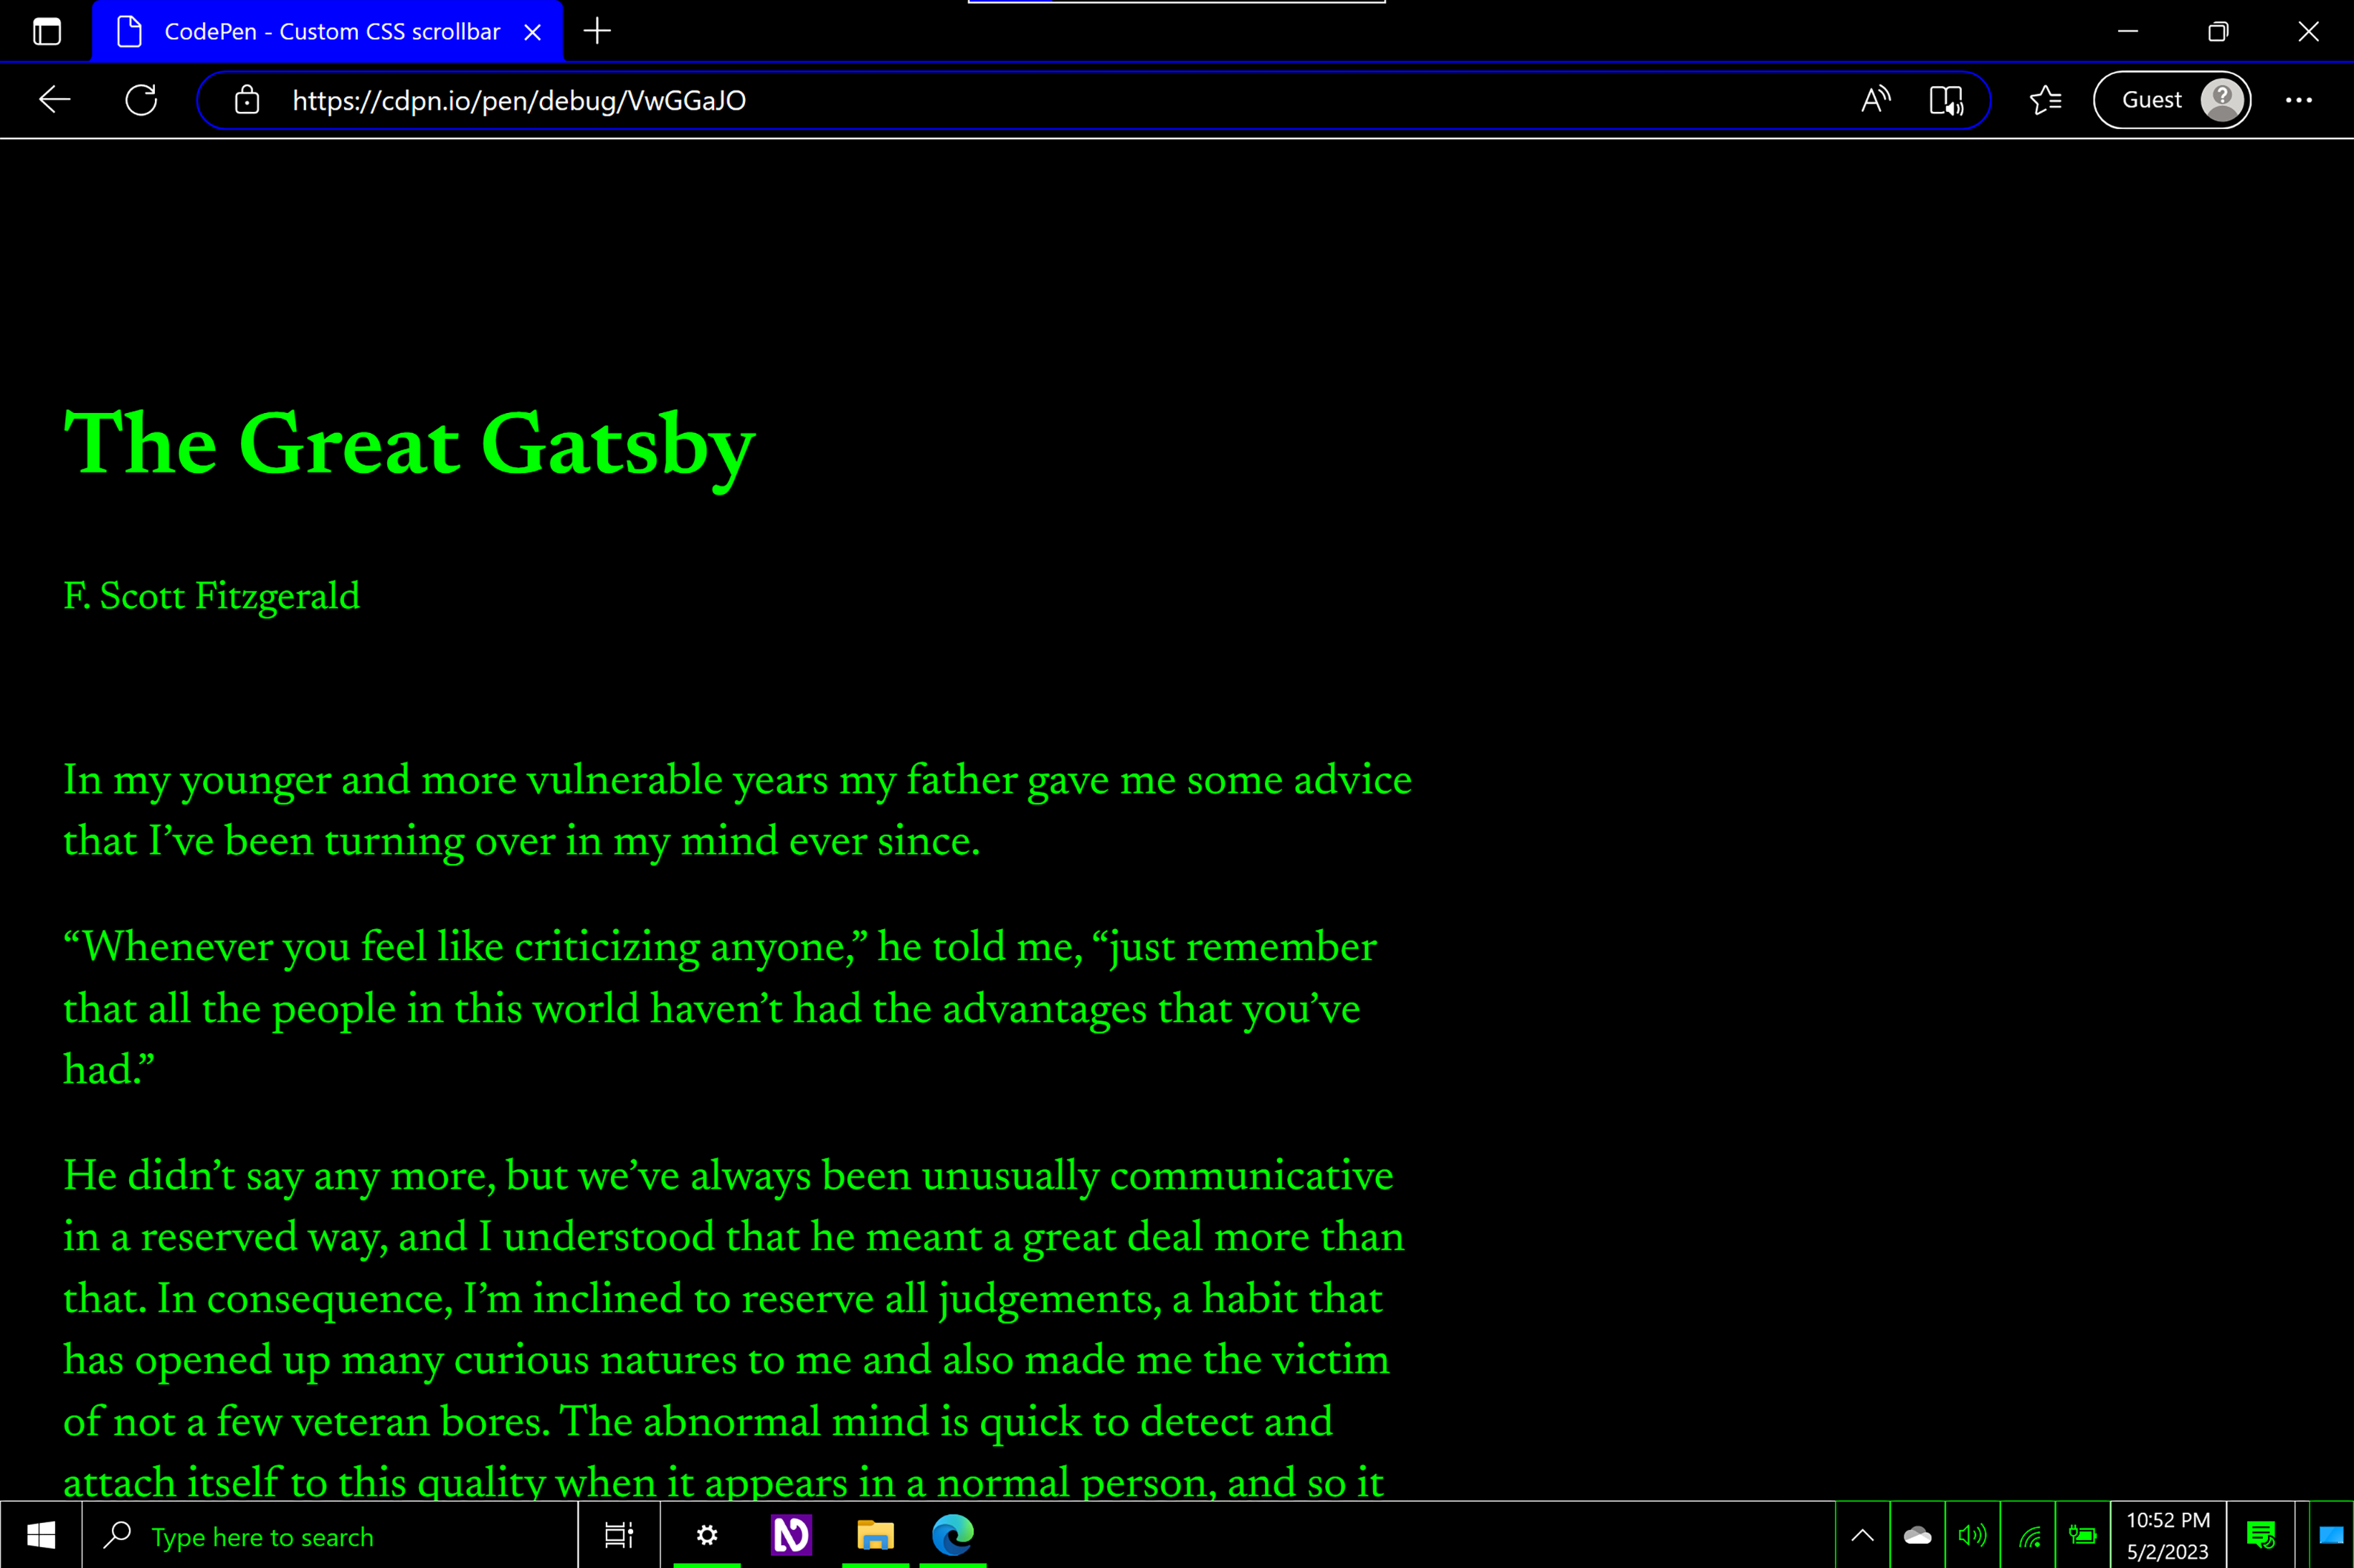Start Read Aloud for this page
The image size is (2354, 1568).
coord(1876,100)
